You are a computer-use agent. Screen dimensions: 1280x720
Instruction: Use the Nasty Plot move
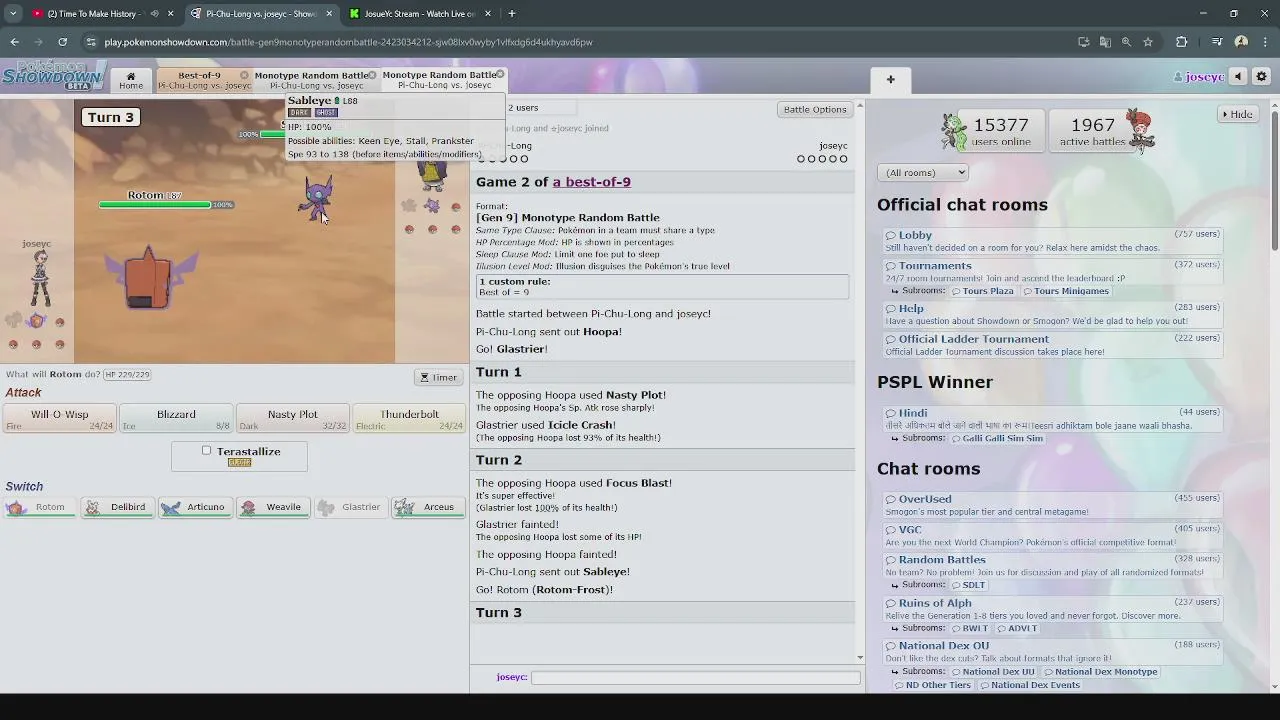pyautogui.click(x=292, y=419)
